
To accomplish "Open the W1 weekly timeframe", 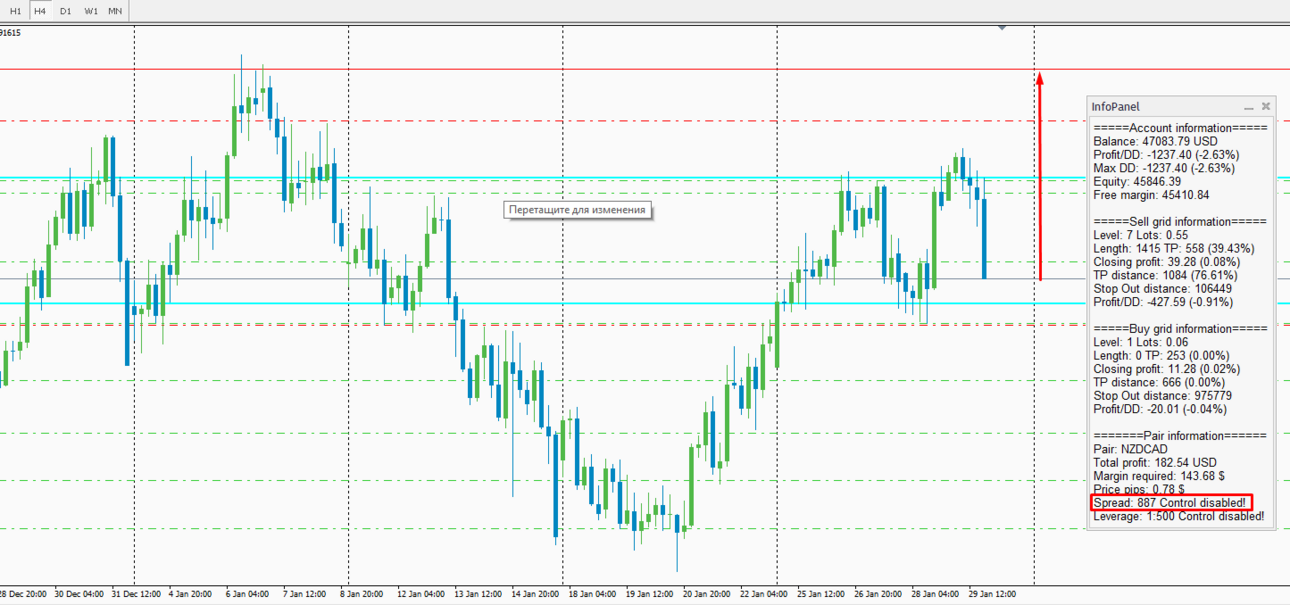I will point(91,11).
